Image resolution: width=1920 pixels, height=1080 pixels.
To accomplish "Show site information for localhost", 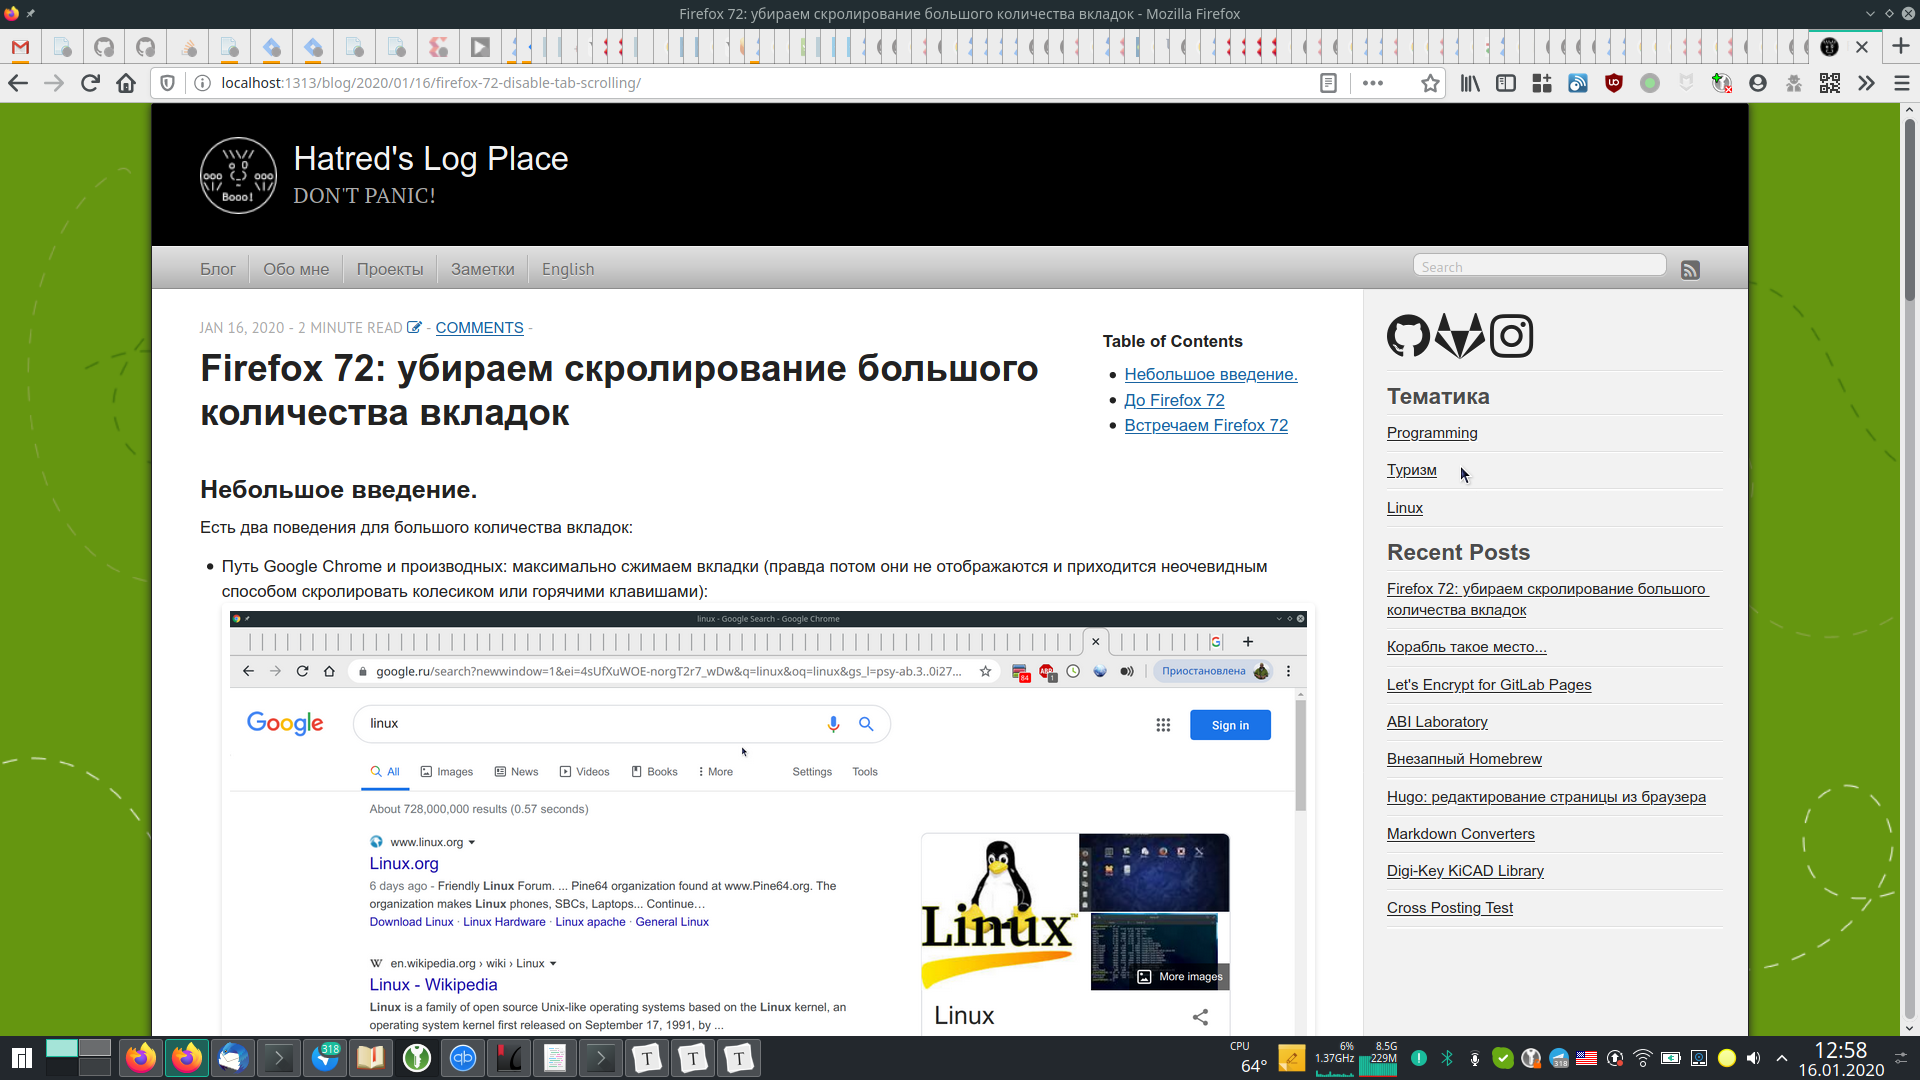I will coord(202,83).
